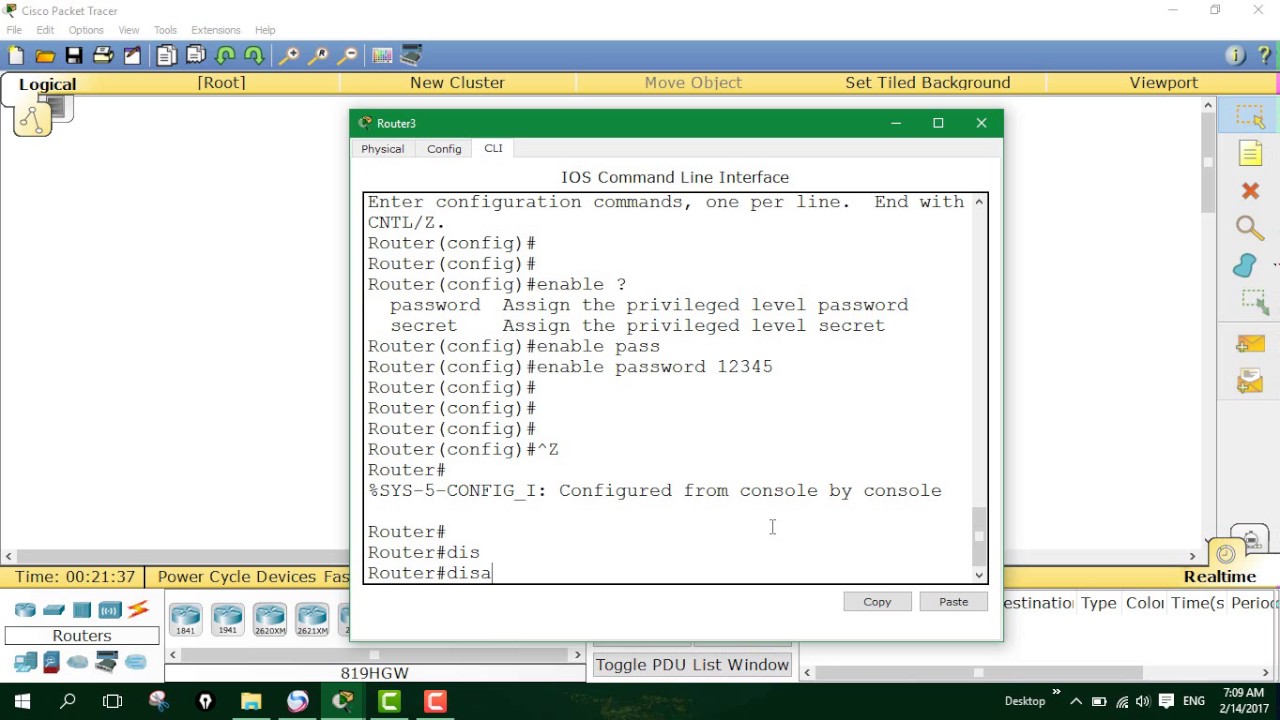The height and width of the screenshot is (720, 1280).
Task: Choose the Place Note tool
Action: pyautogui.click(x=1250, y=153)
